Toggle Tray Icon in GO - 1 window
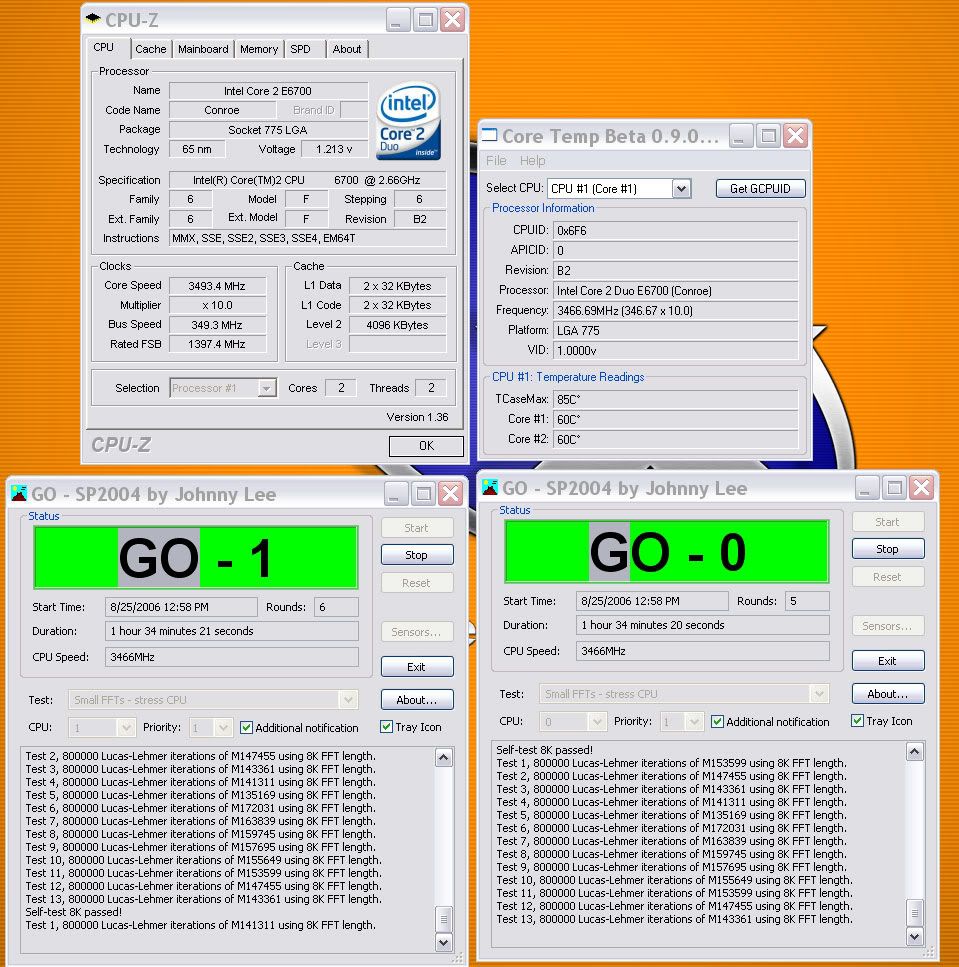959x967 pixels. pyautogui.click(x=387, y=726)
